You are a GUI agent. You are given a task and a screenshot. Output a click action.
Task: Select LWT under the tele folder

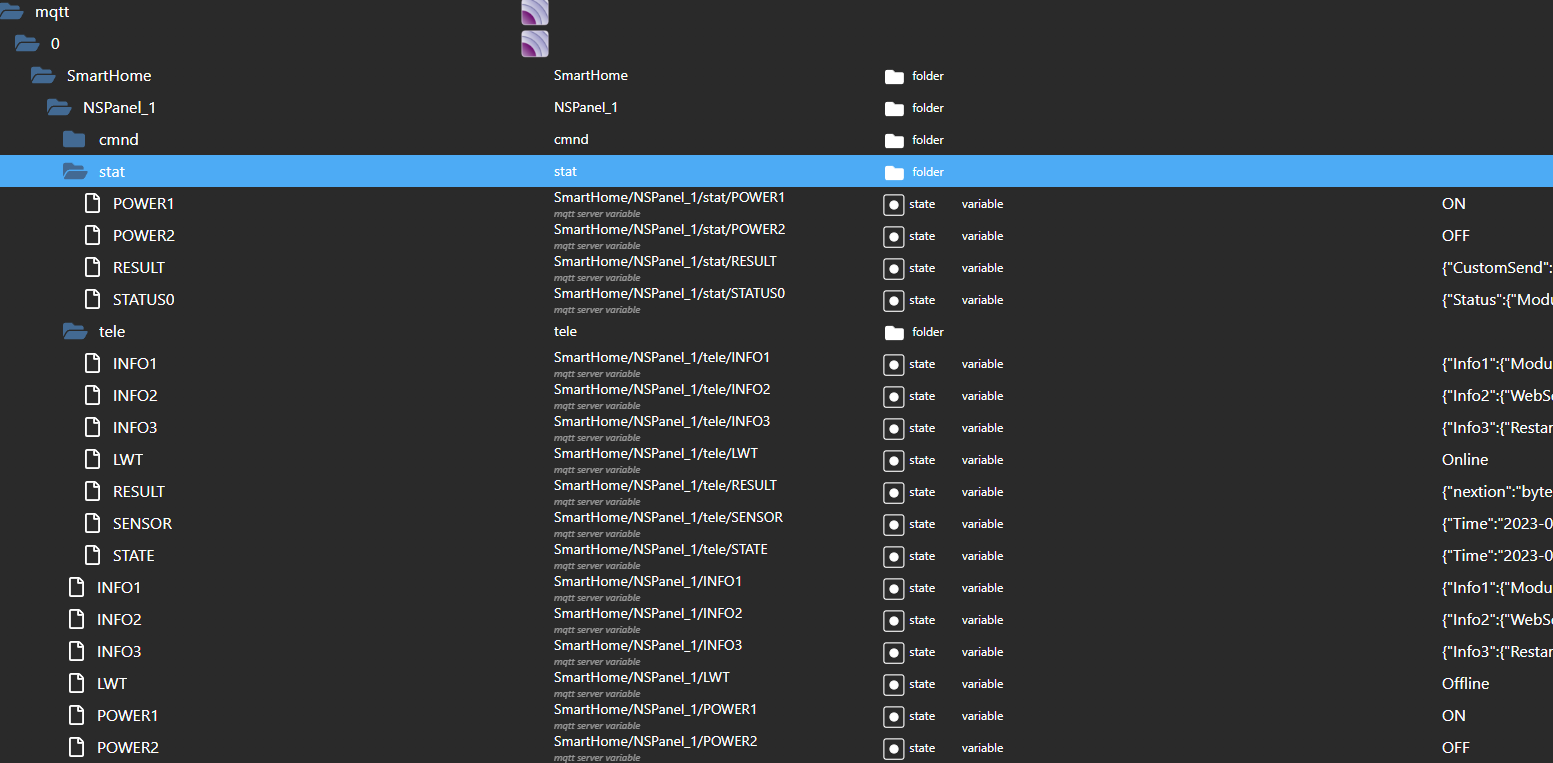point(128,460)
